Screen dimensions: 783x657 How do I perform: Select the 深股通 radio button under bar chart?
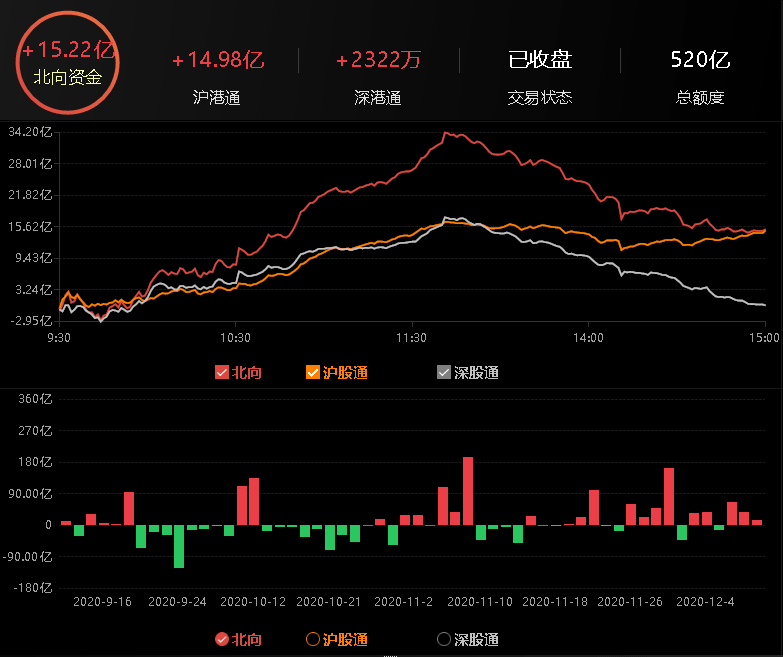point(443,639)
